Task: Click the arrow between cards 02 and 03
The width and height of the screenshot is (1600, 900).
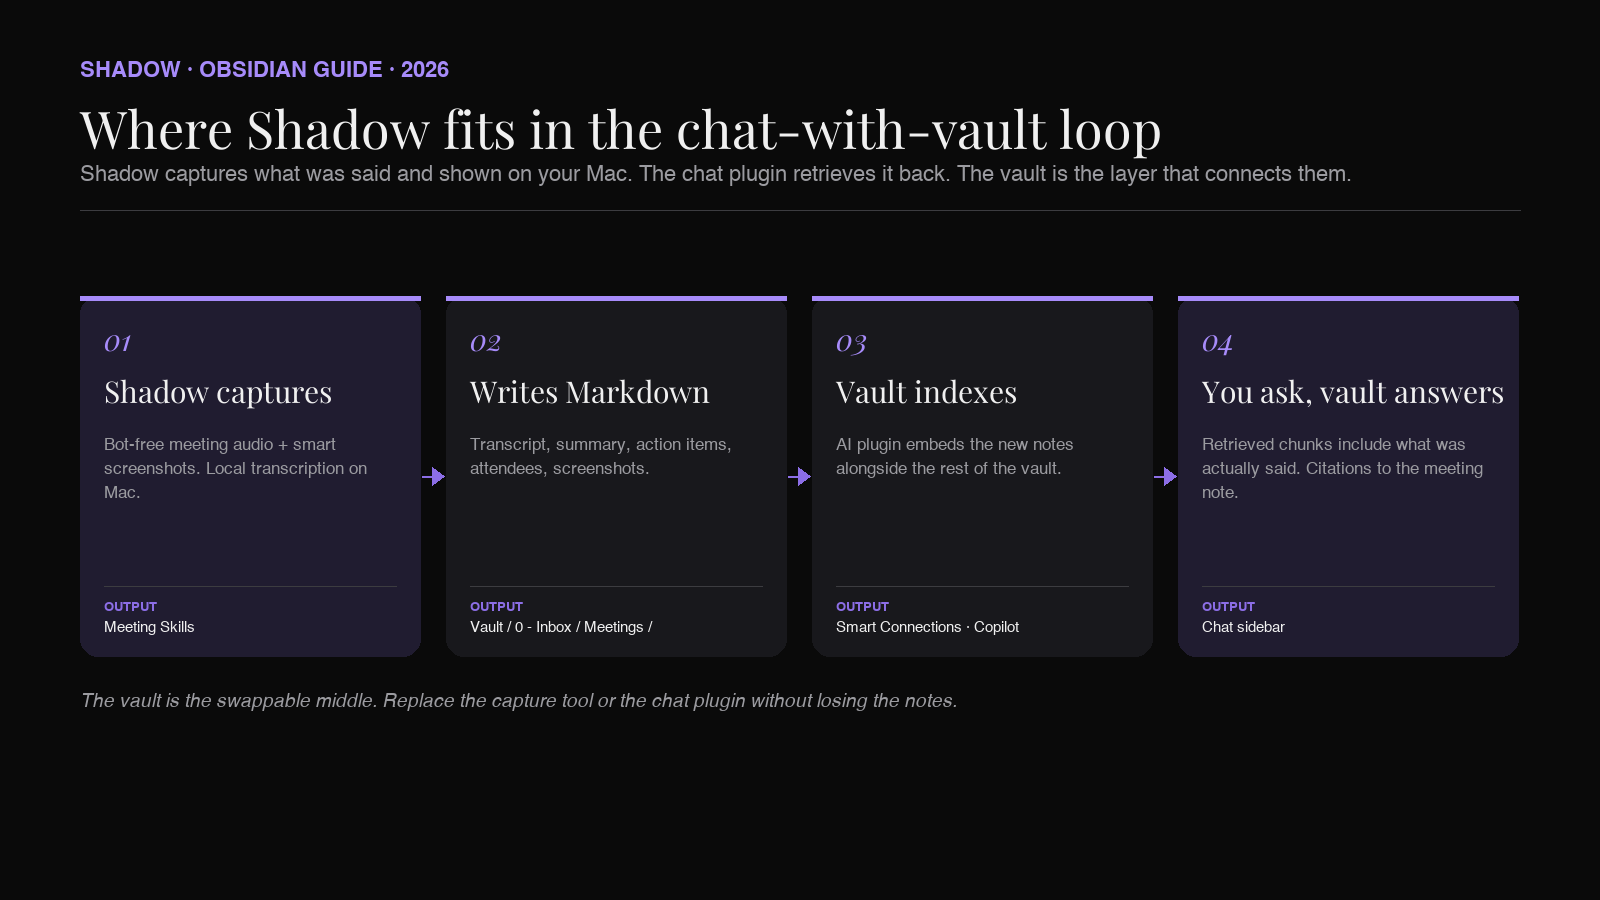Action: pos(799,477)
